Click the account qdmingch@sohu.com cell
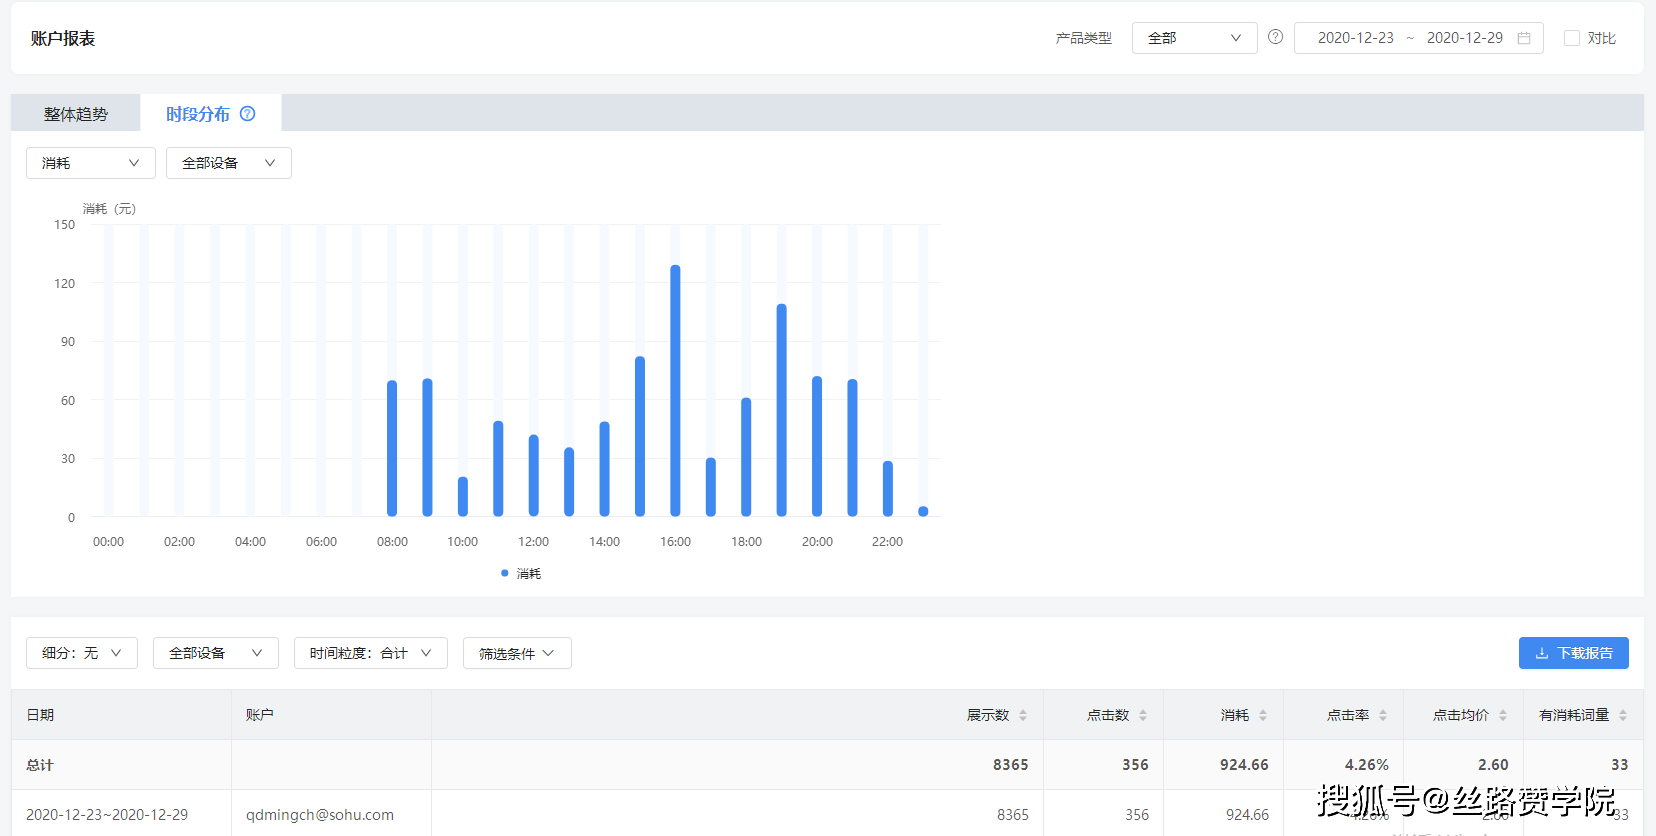This screenshot has width=1656, height=836. (320, 815)
